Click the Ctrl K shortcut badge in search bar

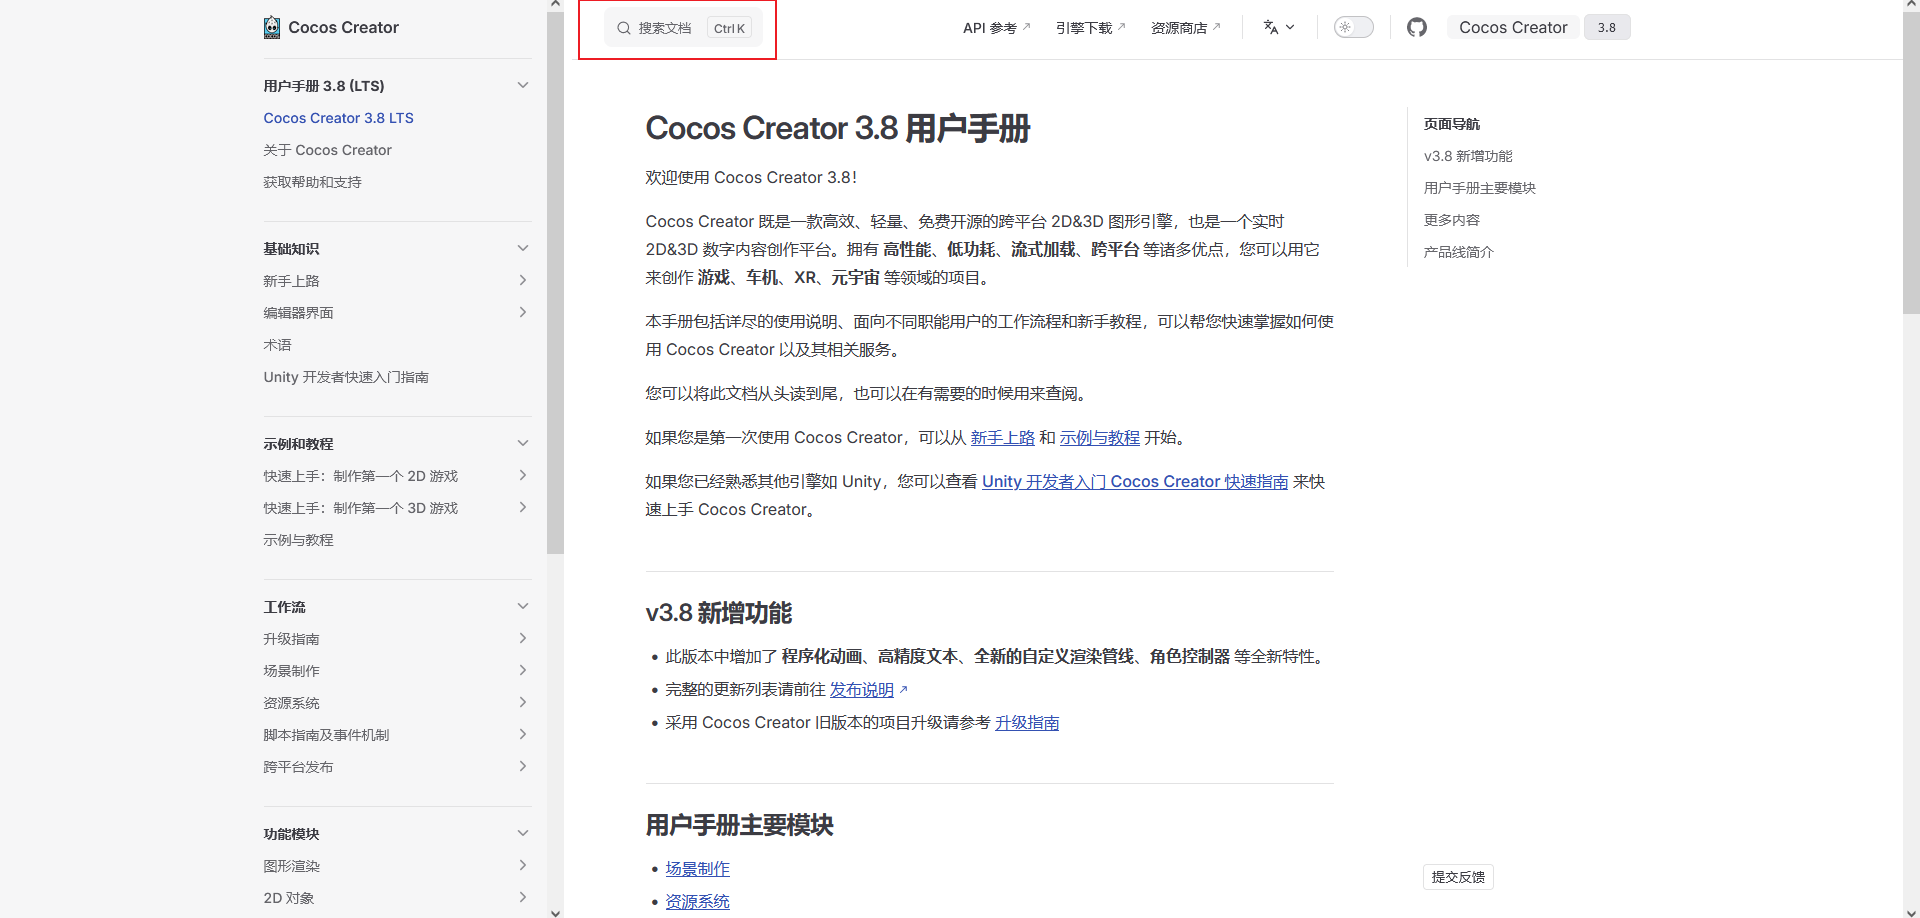point(729,28)
